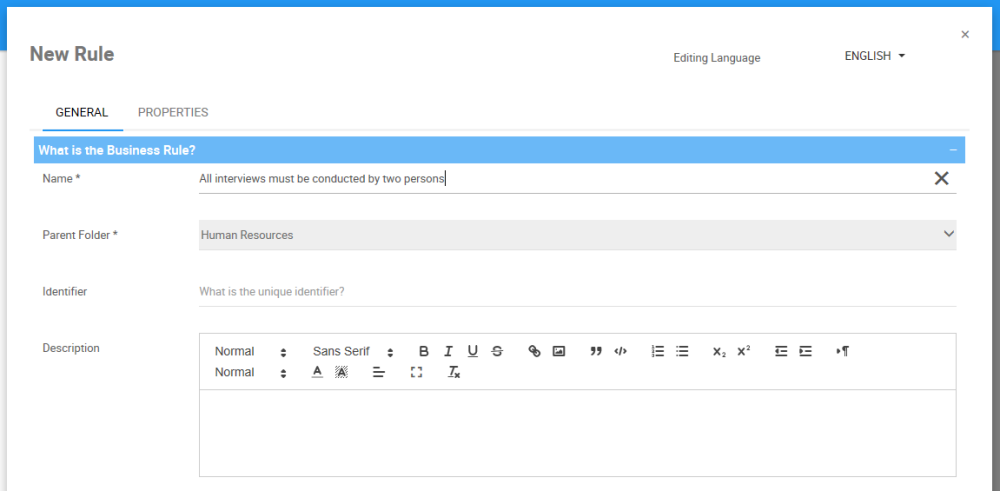The height and width of the screenshot is (491, 1000).
Task: Toggle strikethrough formatting
Action: point(497,351)
